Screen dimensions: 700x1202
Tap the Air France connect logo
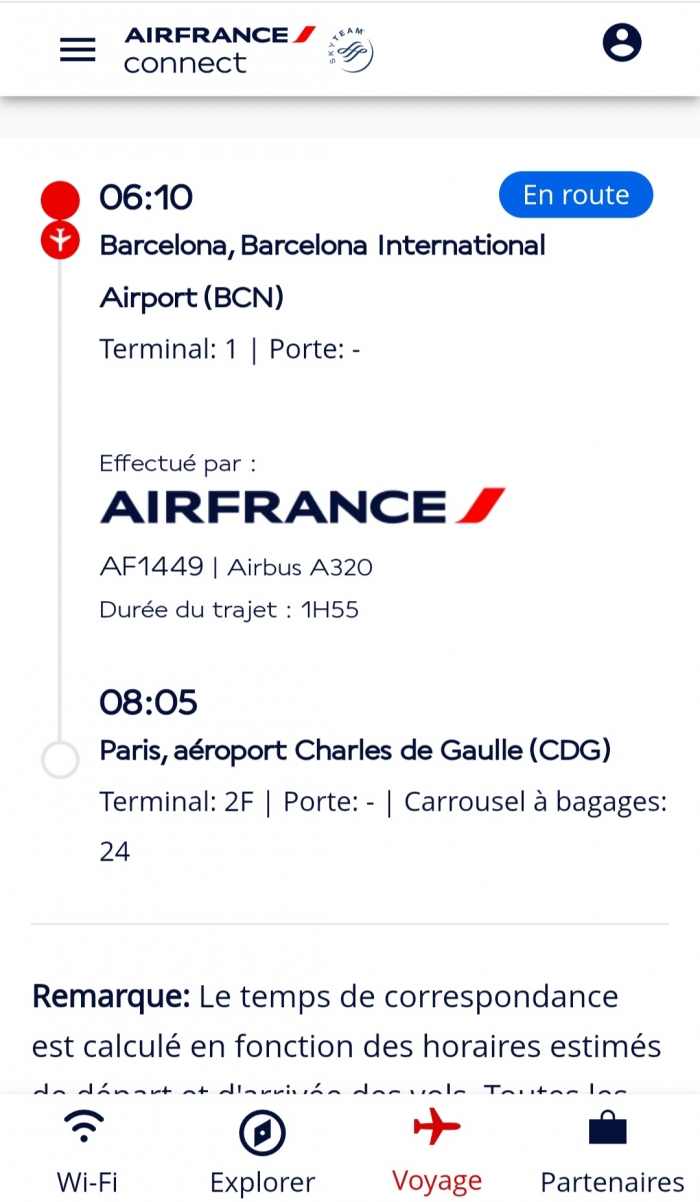(220, 49)
